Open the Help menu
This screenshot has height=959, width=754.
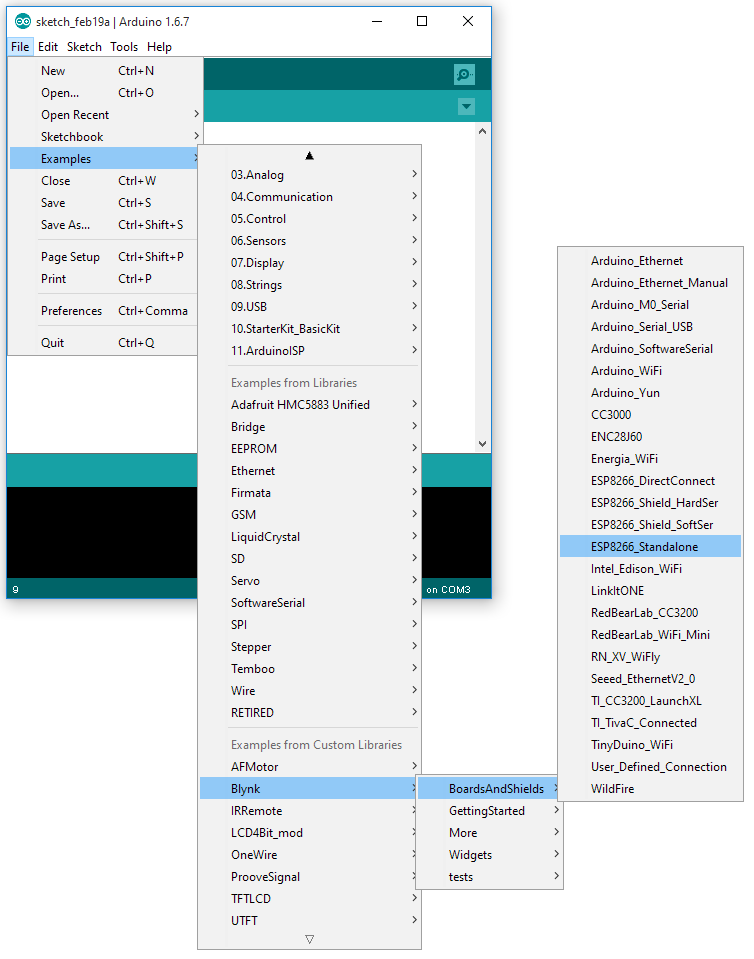click(x=160, y=46)
